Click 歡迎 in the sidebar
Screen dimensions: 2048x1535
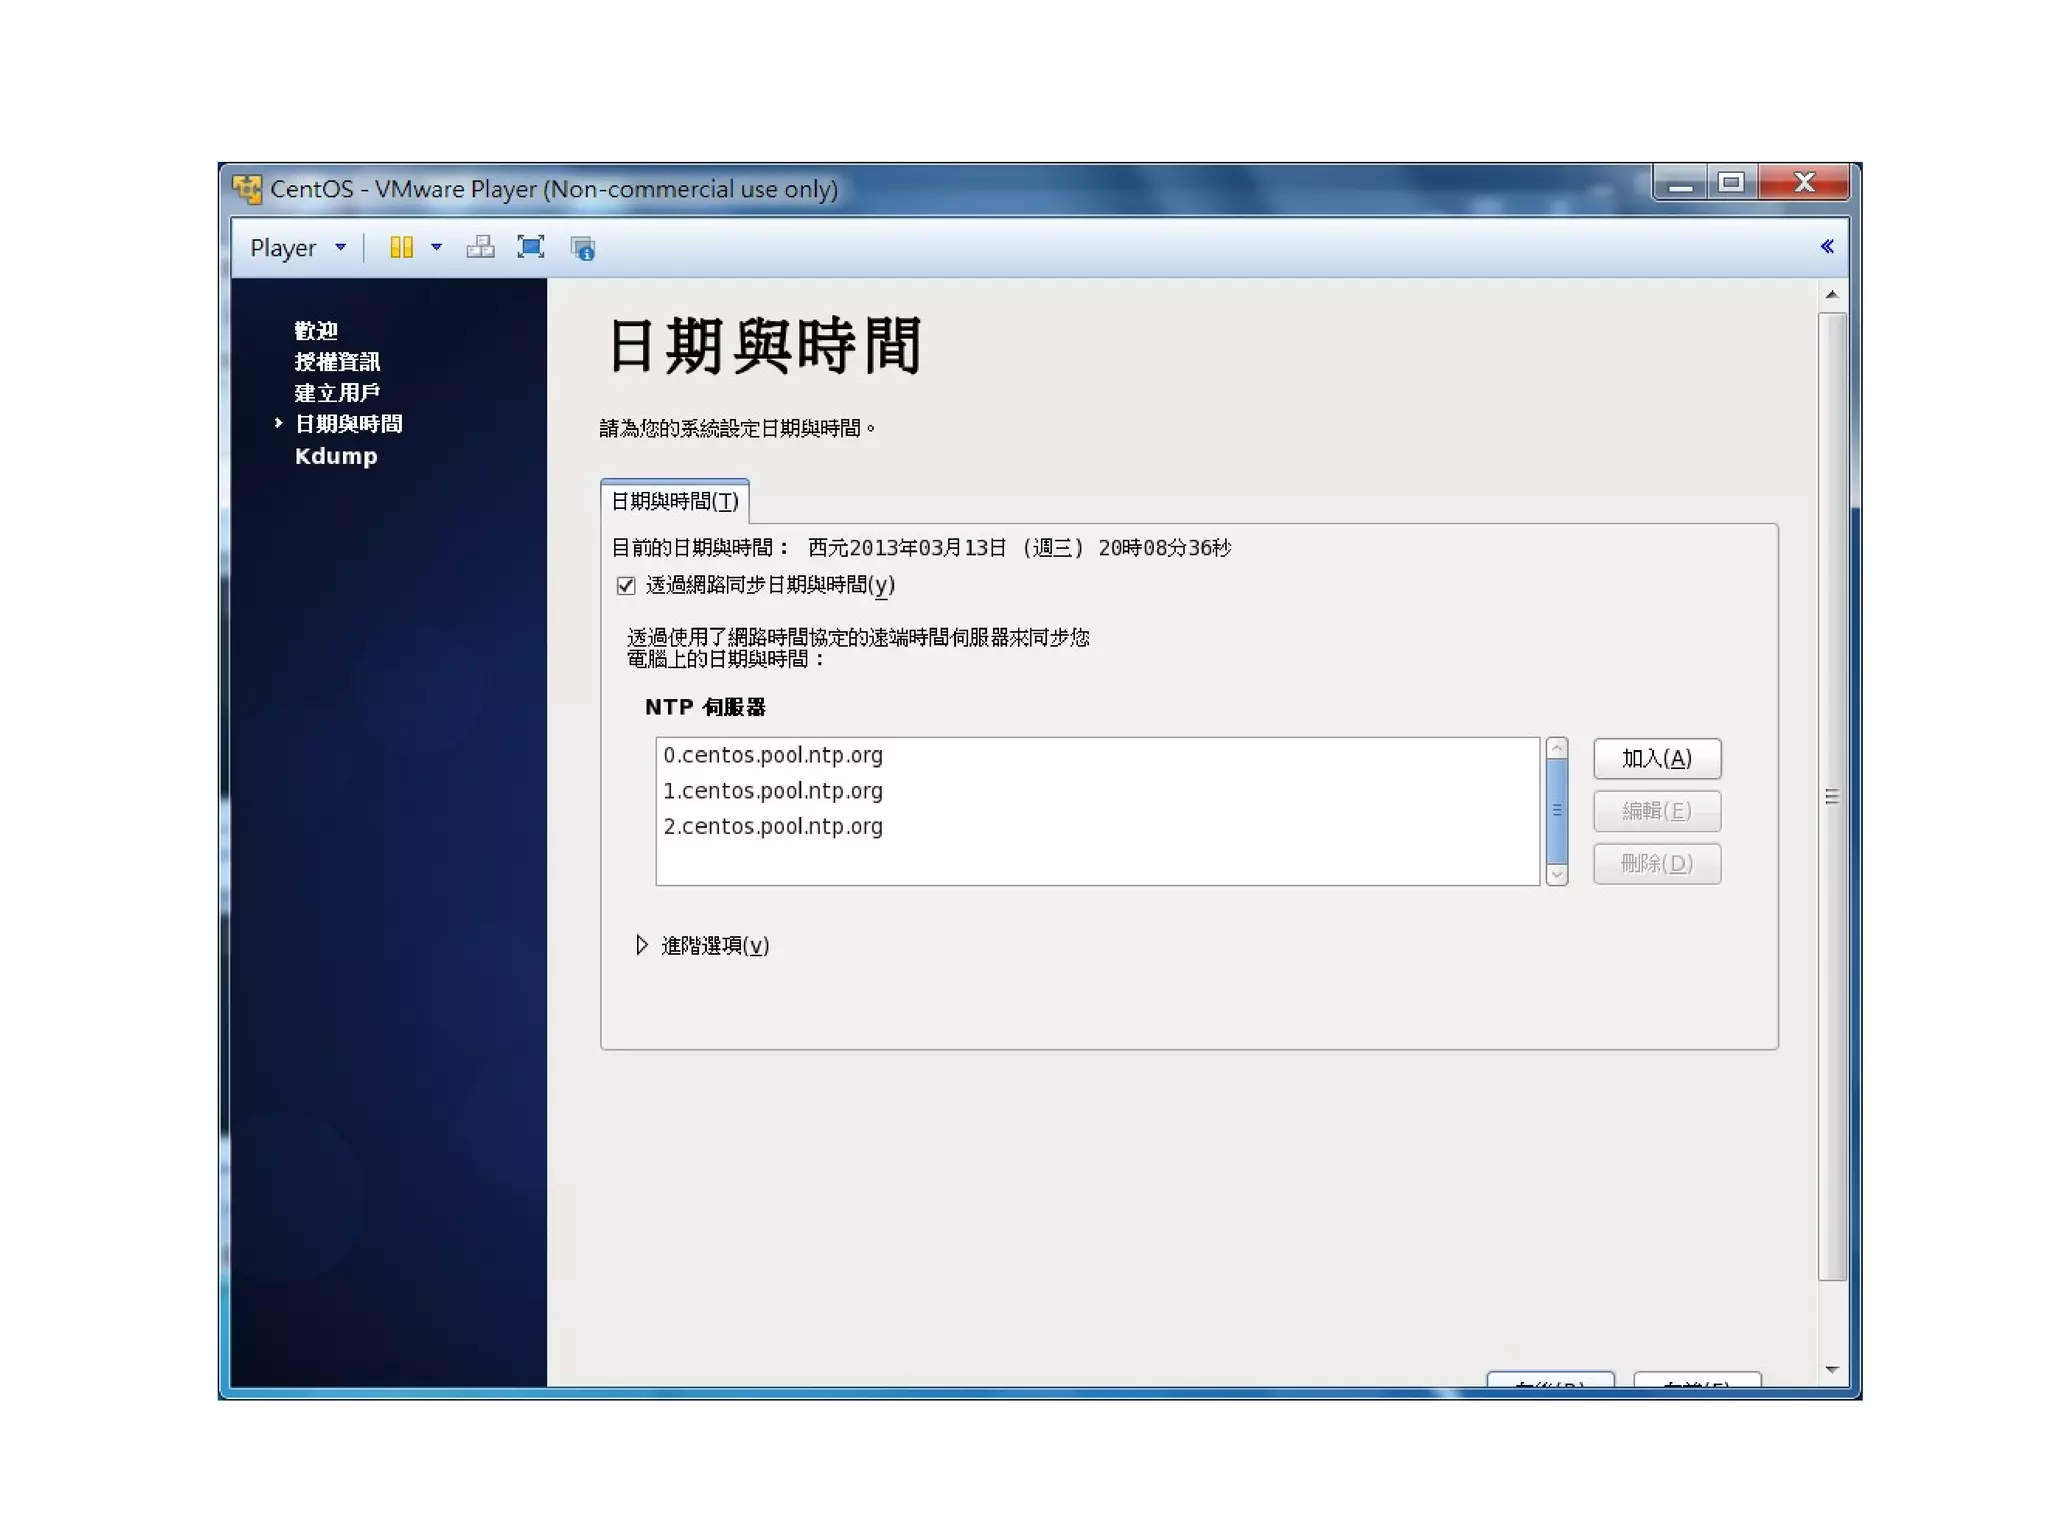[x=316, y=331]
